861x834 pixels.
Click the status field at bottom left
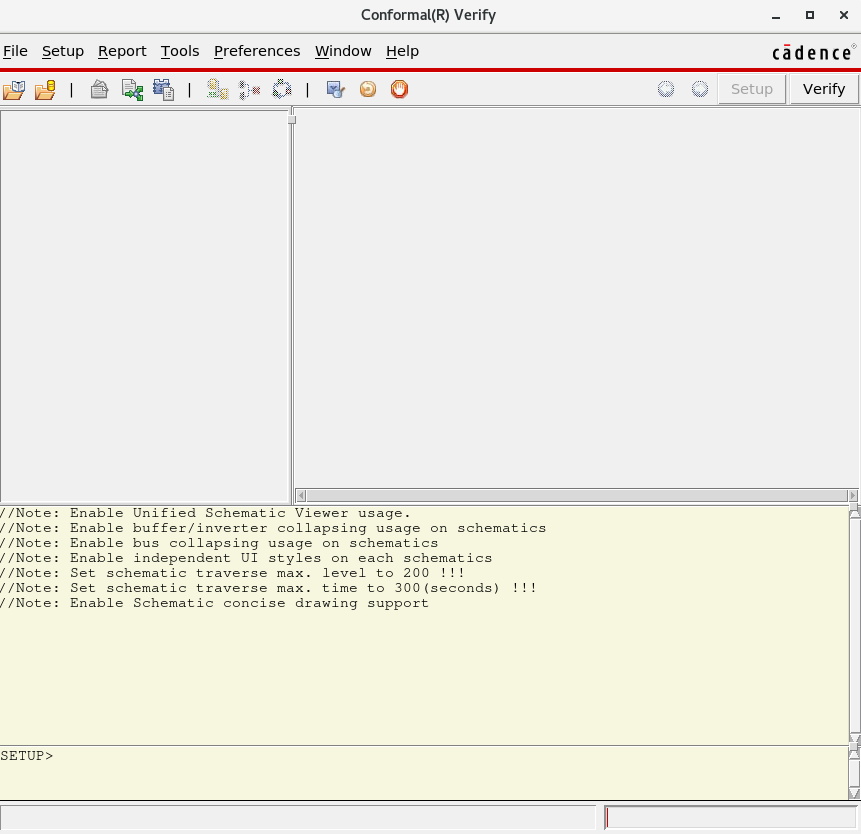(x=298, y=818)
